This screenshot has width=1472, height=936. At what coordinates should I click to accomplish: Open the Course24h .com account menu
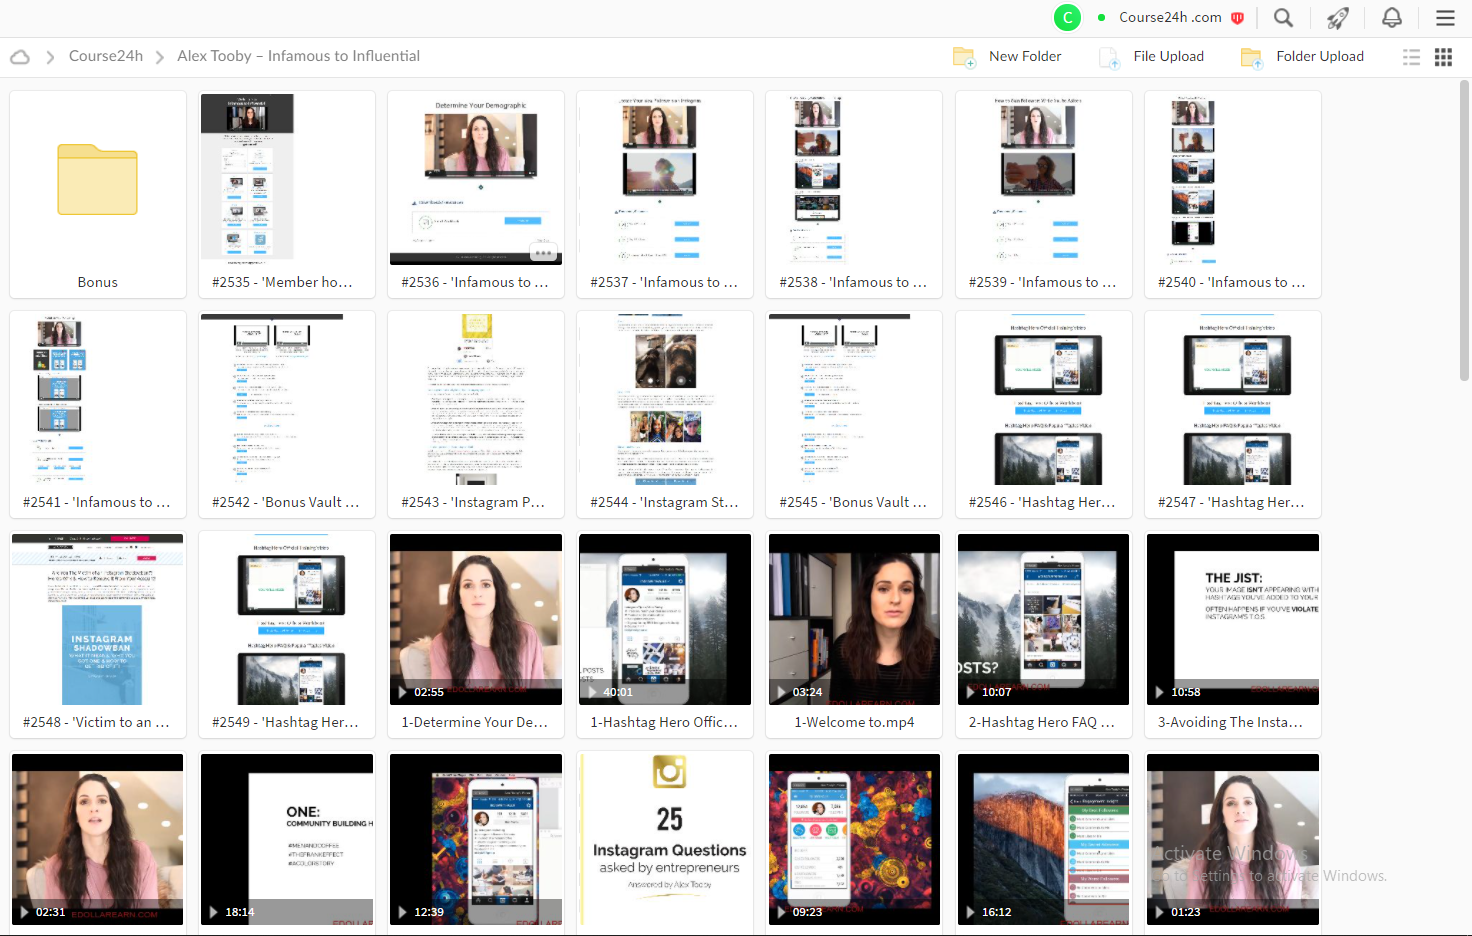1170,17
